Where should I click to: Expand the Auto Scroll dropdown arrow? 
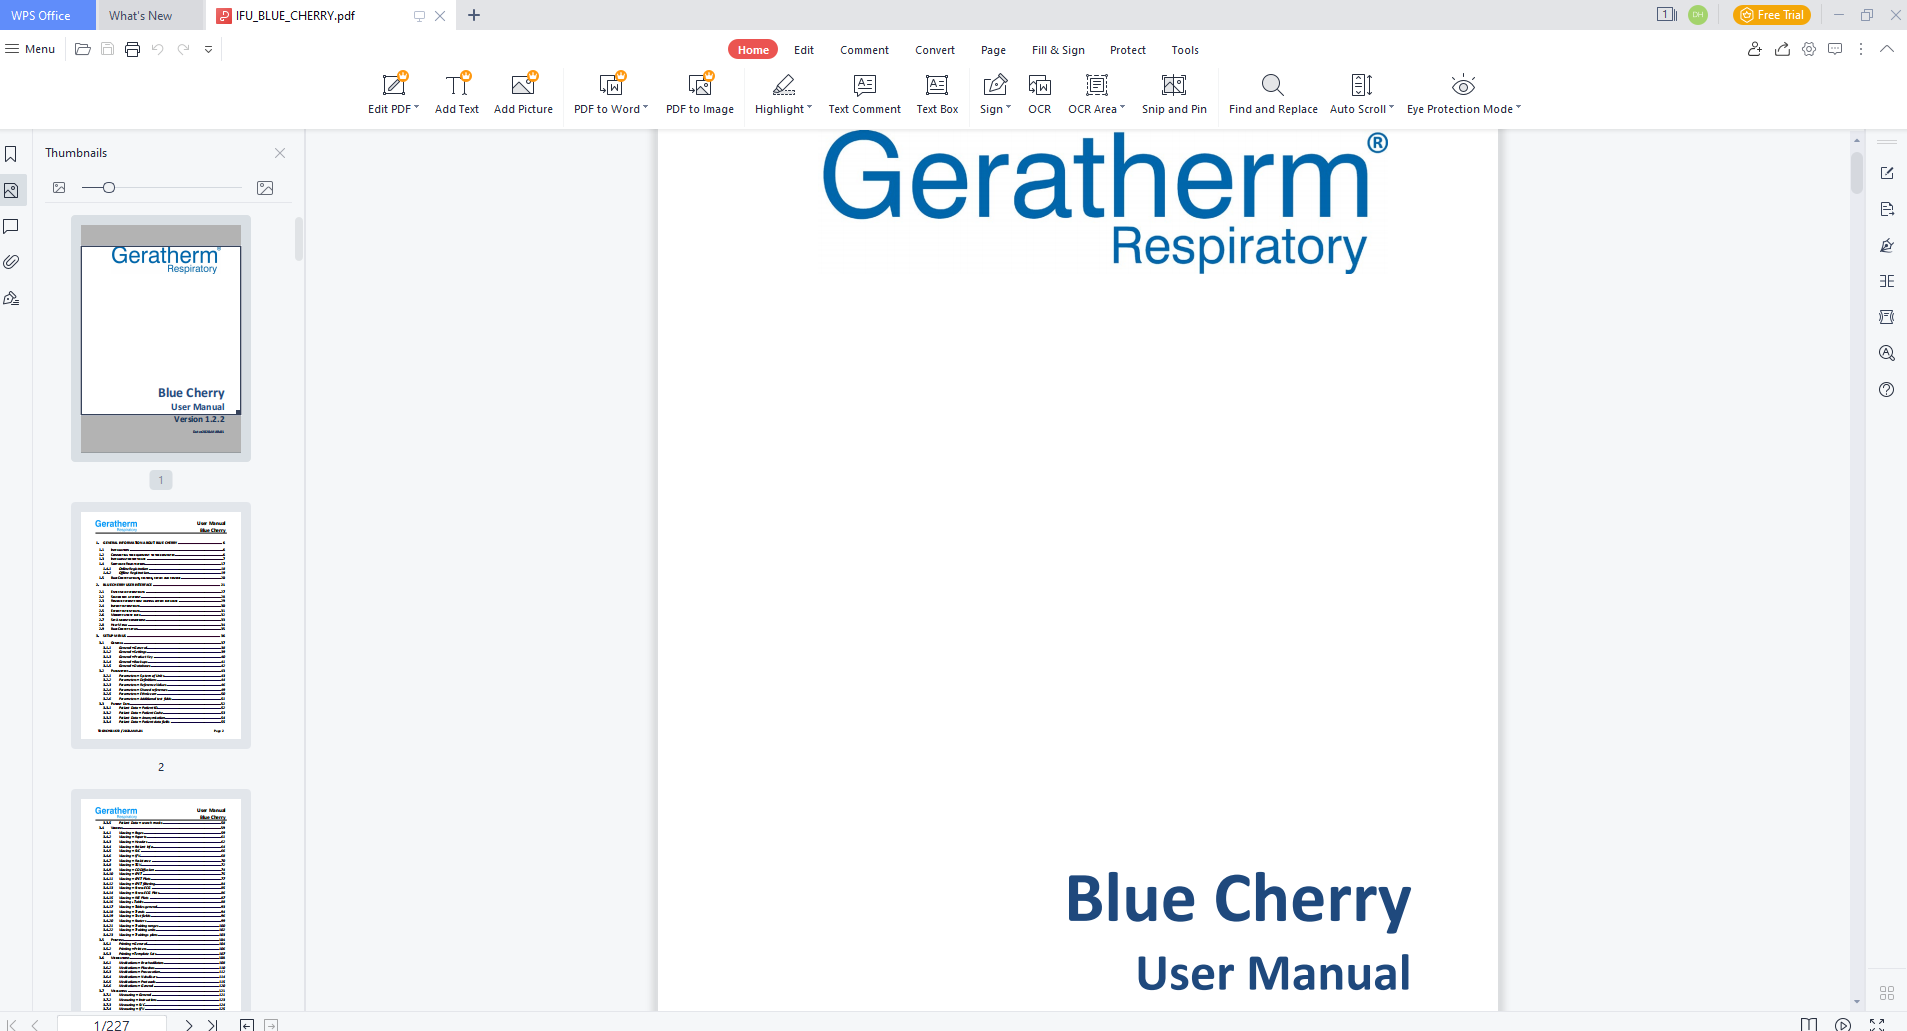pos(1392,108)
